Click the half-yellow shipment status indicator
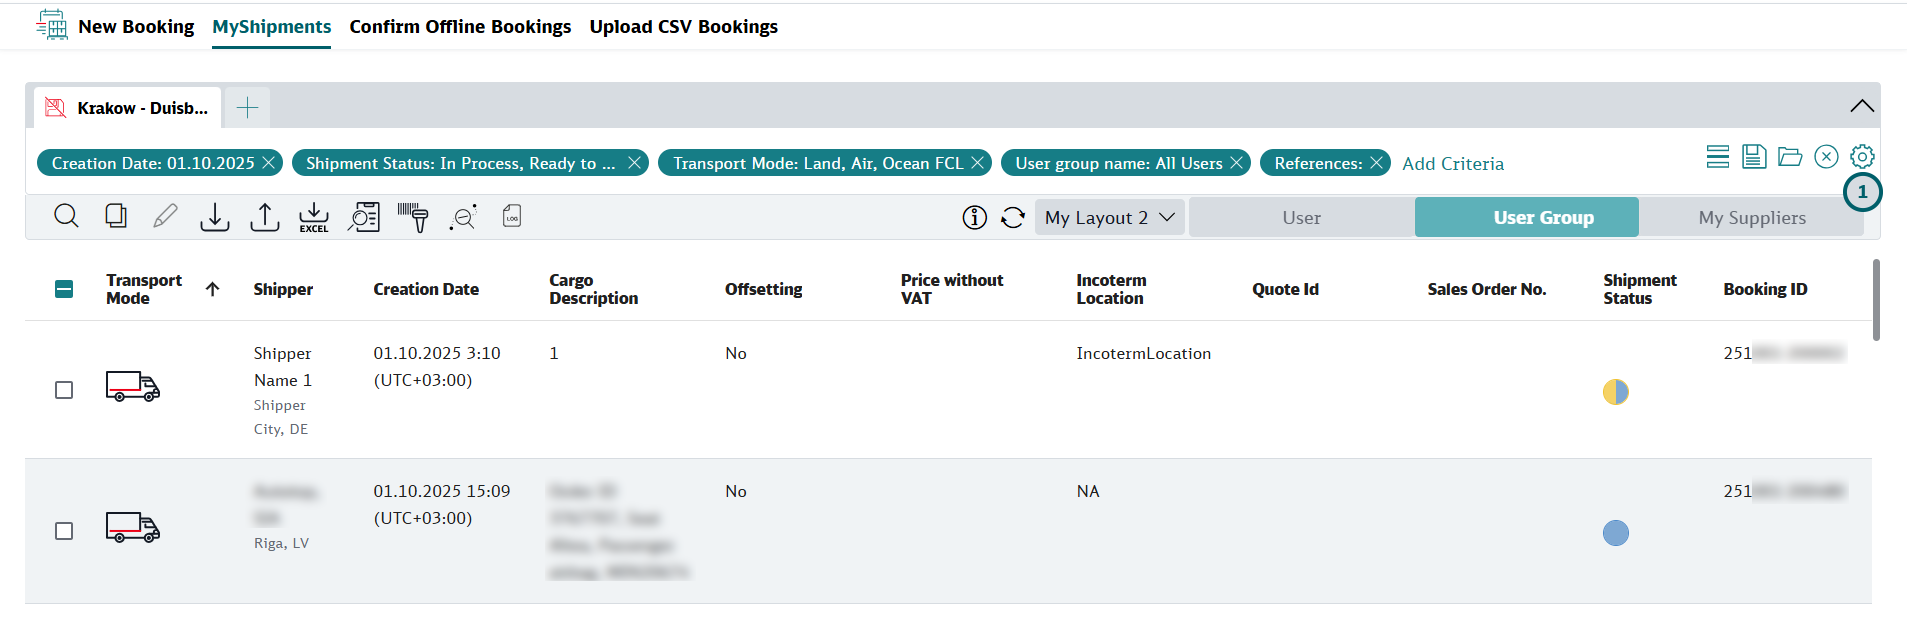1907x620 pixels. pyautogui.click(x=1615, y=392)
